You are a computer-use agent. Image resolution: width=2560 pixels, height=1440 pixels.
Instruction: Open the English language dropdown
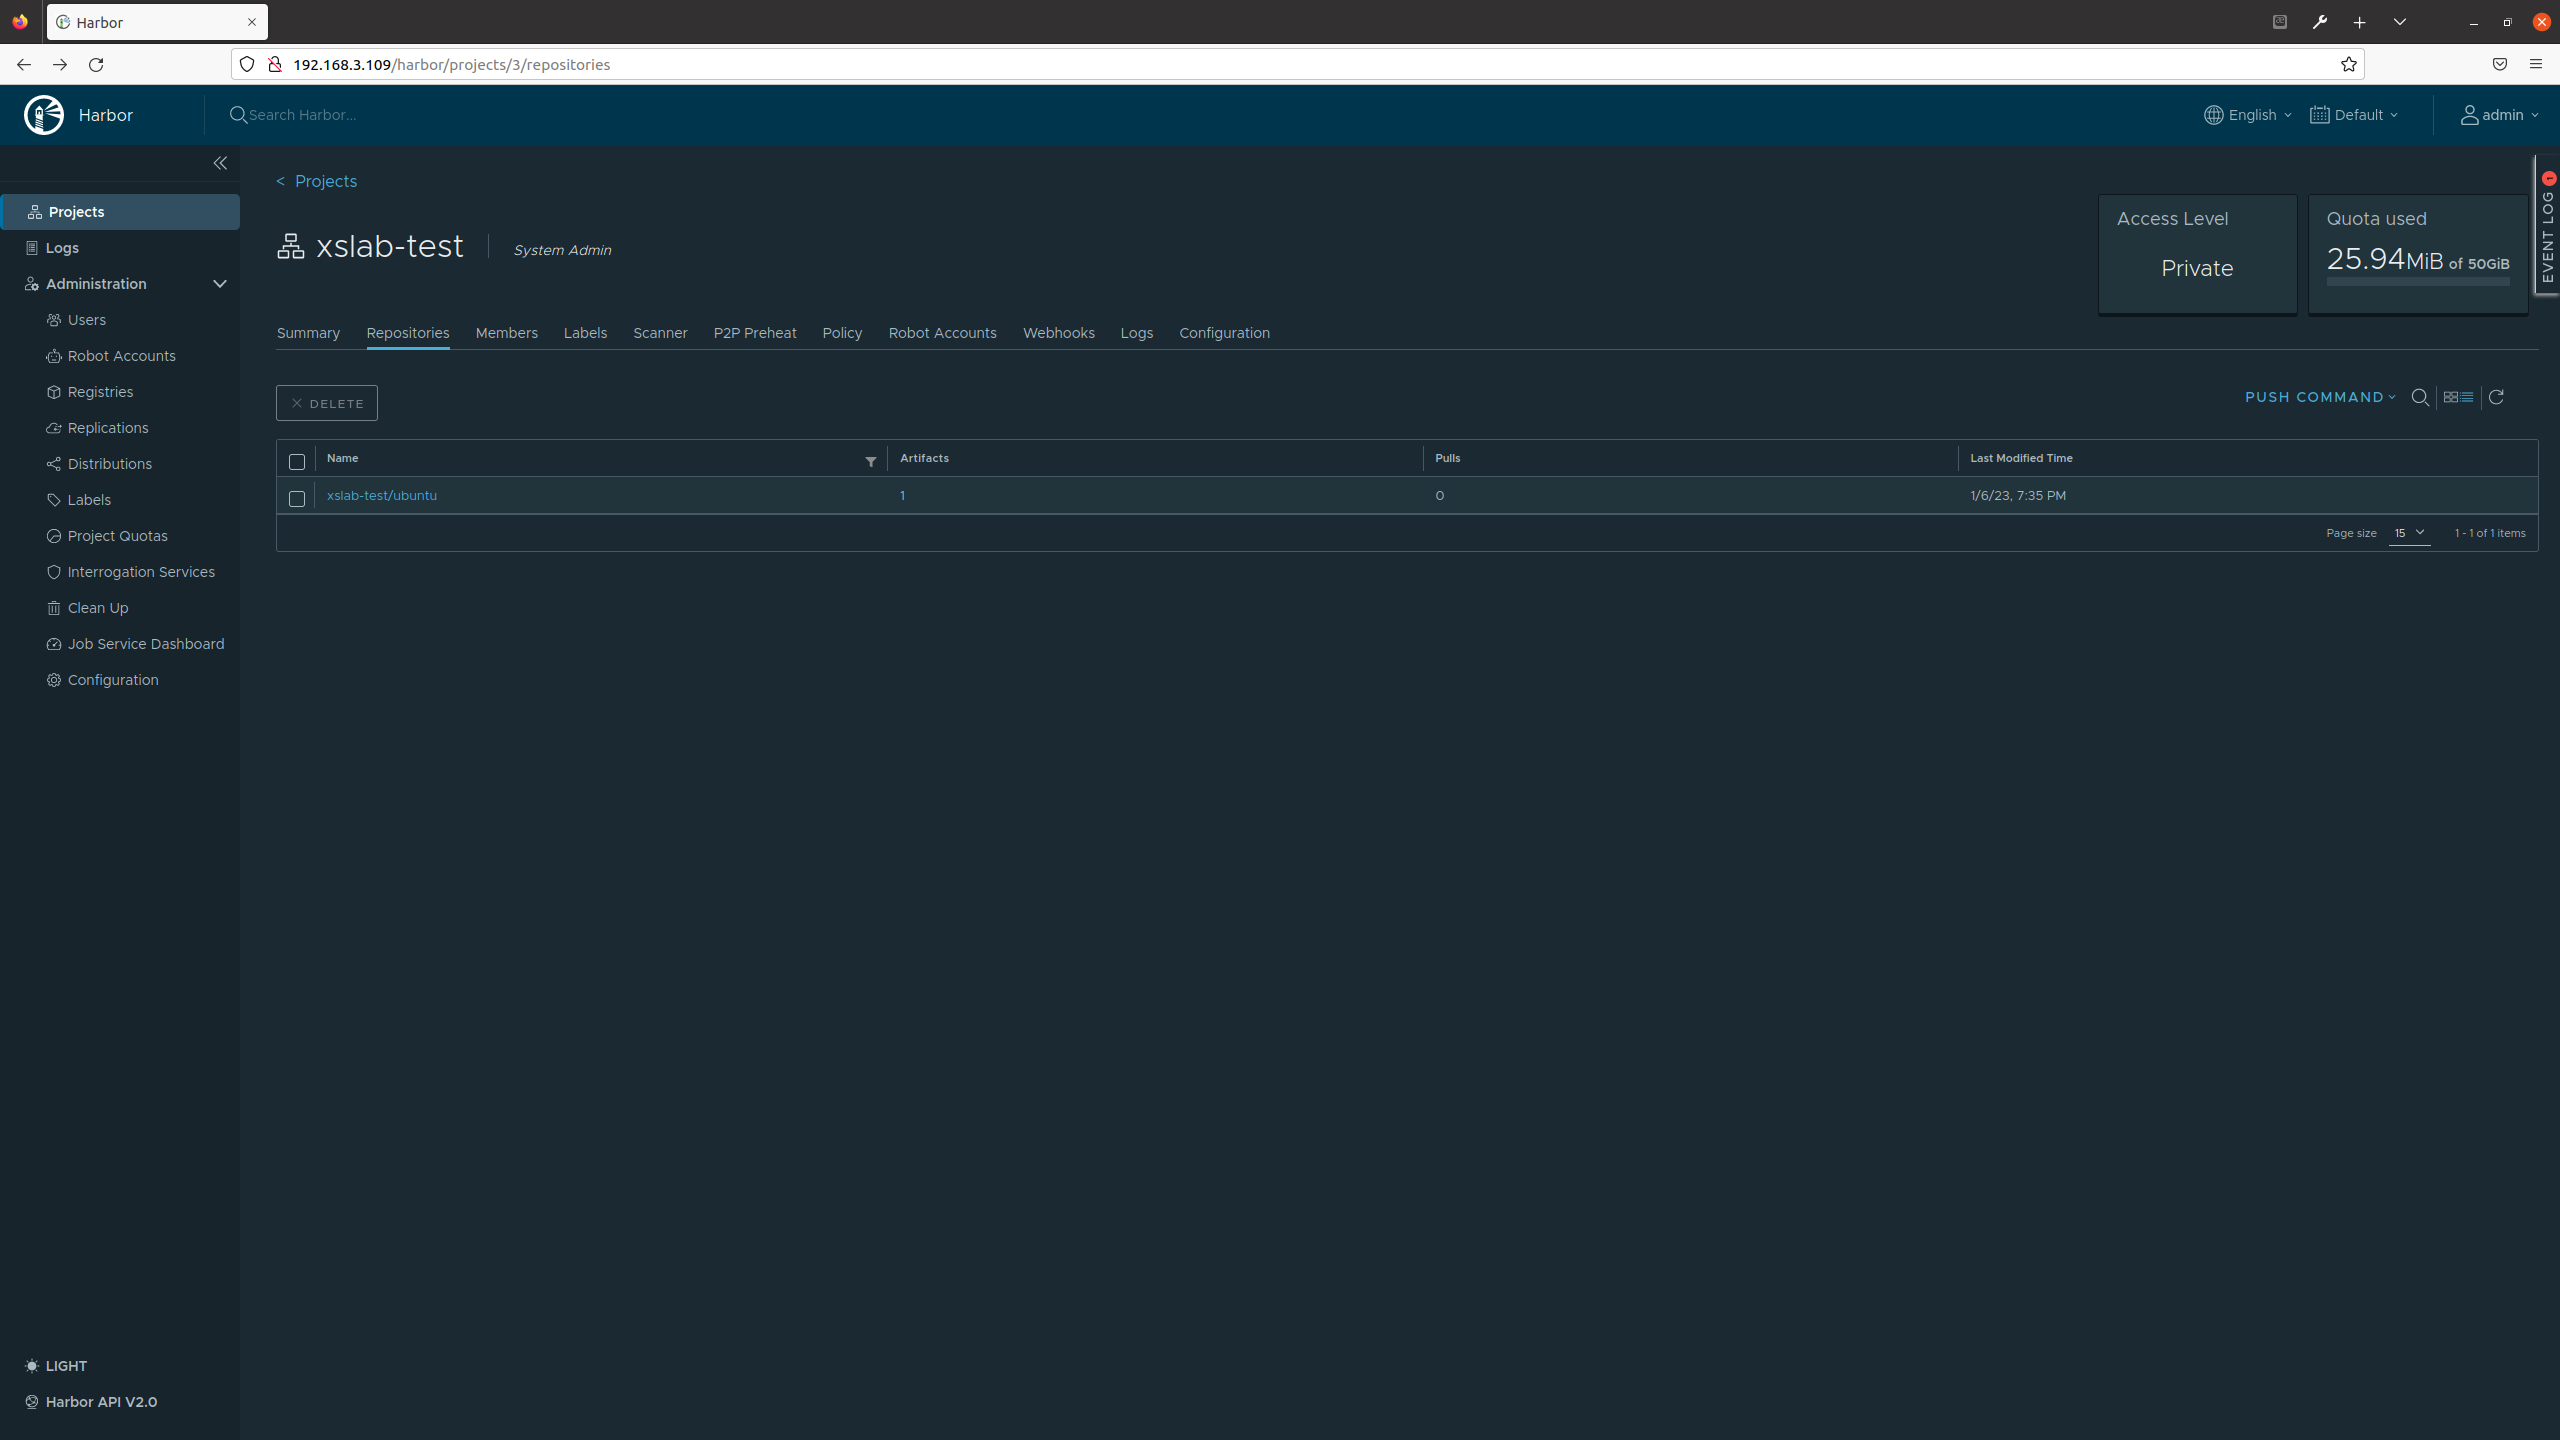pos(2248,115)
